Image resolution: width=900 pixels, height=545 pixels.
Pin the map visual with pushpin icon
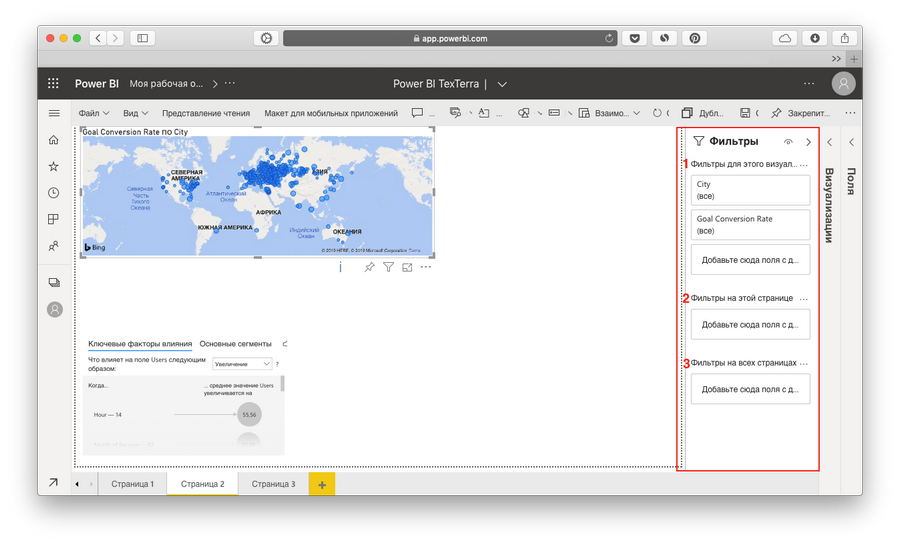coord(369,268)
